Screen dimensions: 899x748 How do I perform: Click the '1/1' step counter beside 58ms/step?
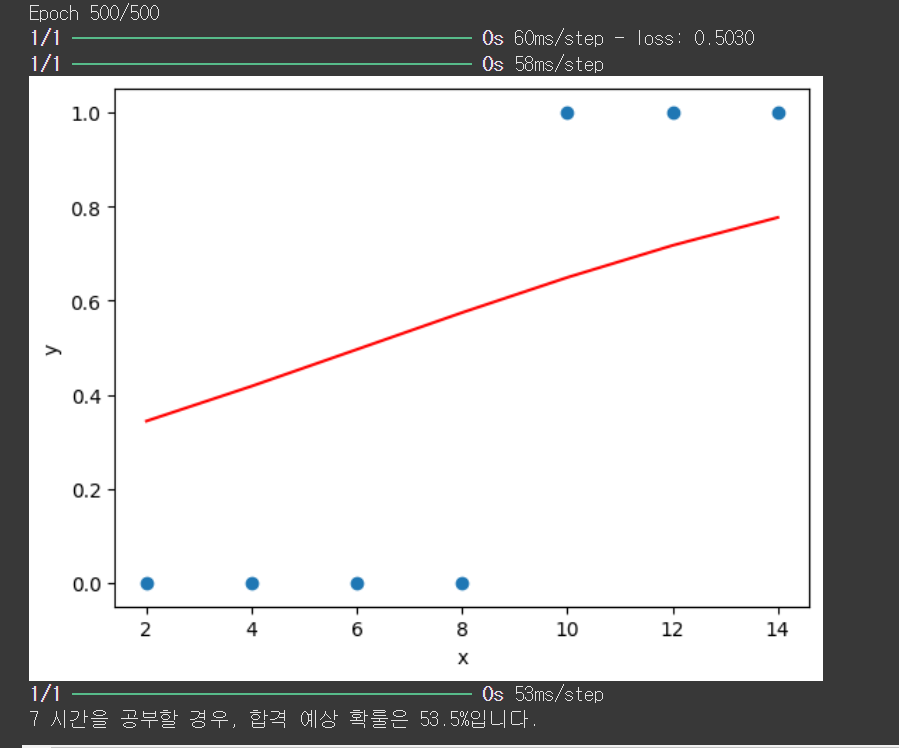coord(45,64)
